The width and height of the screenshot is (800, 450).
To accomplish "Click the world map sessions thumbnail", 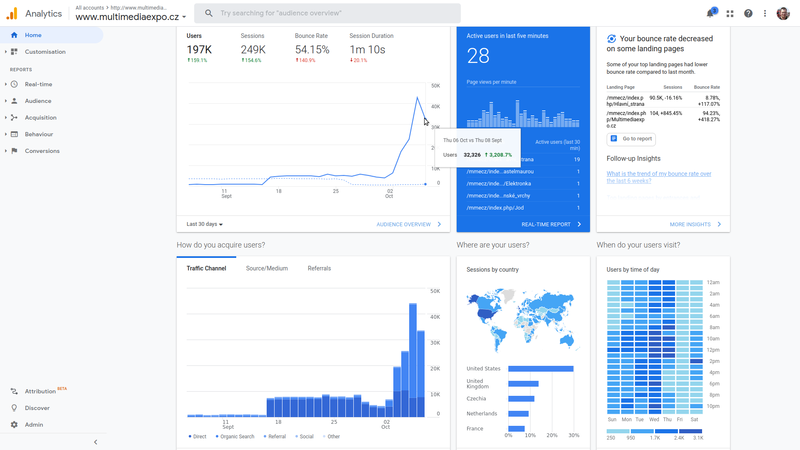I will (x=523, y=320).
